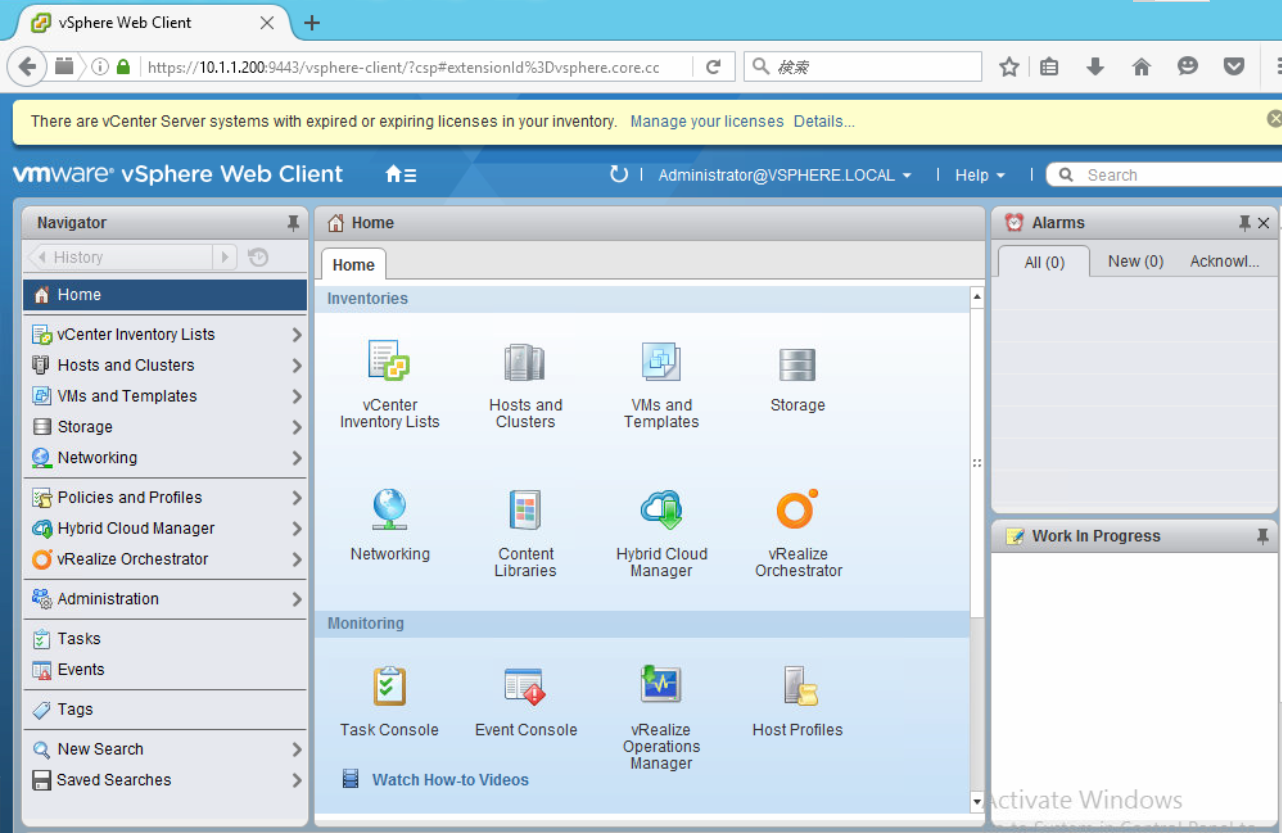
Task: Expand Policies and Profiles in Navigator
Action: tap(296, 498)
